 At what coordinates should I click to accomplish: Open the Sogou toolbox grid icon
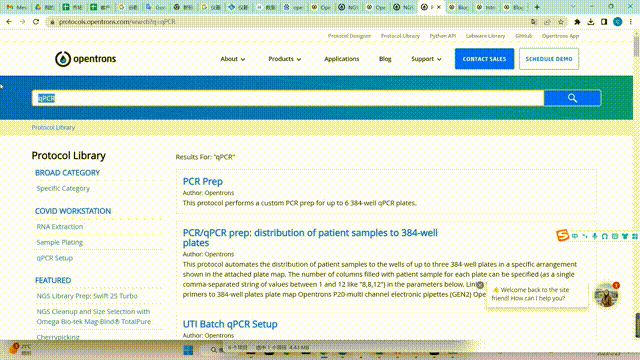click(635, 236)
